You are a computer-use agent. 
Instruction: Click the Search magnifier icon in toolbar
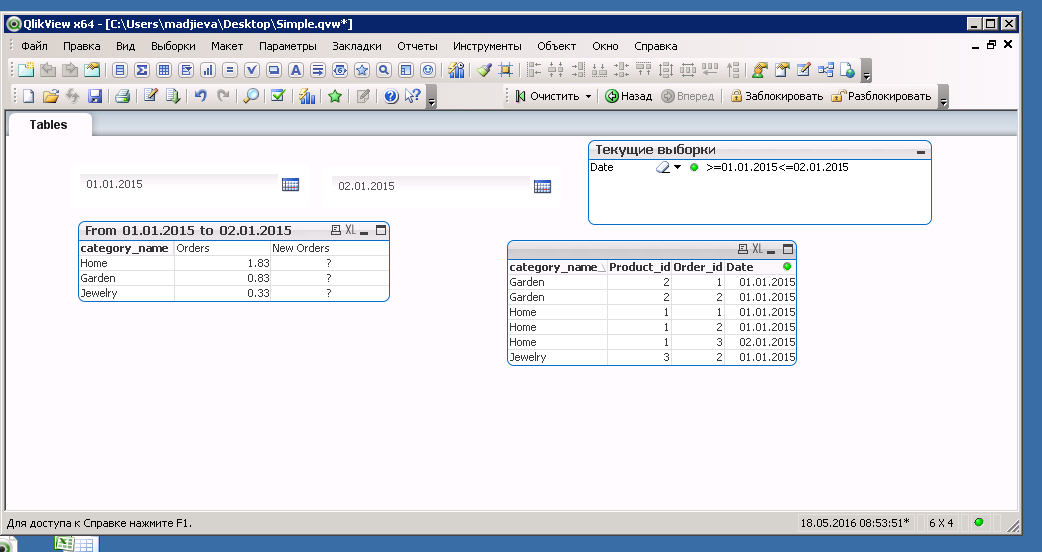coord(251,96)
